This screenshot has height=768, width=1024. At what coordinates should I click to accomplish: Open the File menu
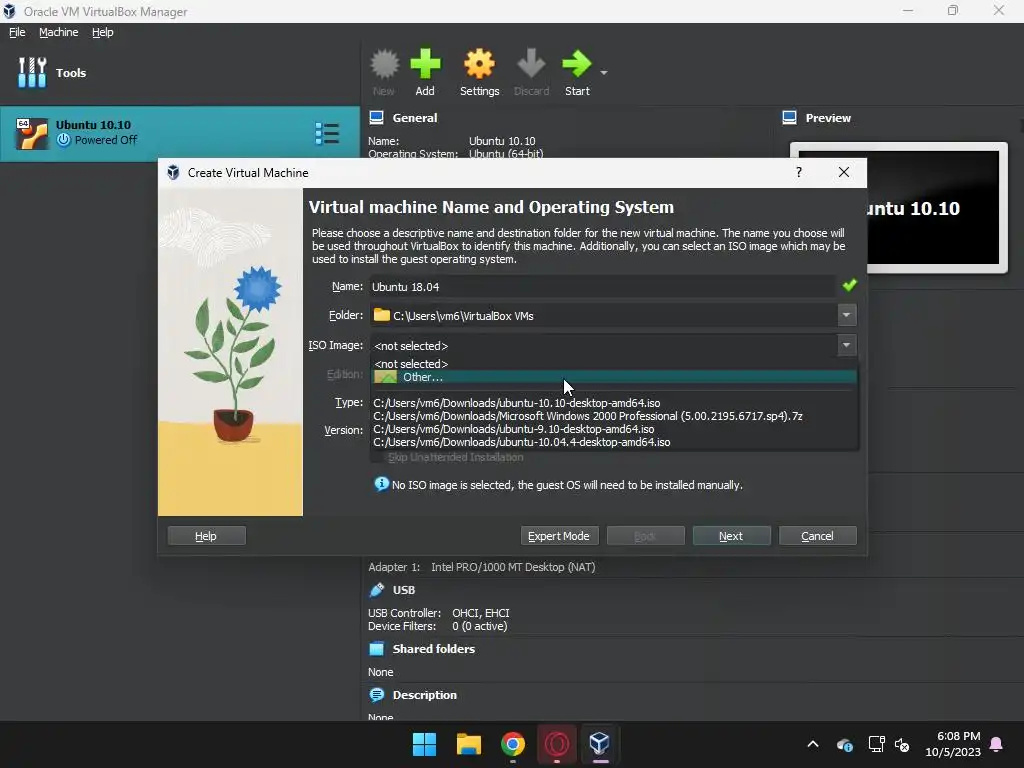[17, 32]
